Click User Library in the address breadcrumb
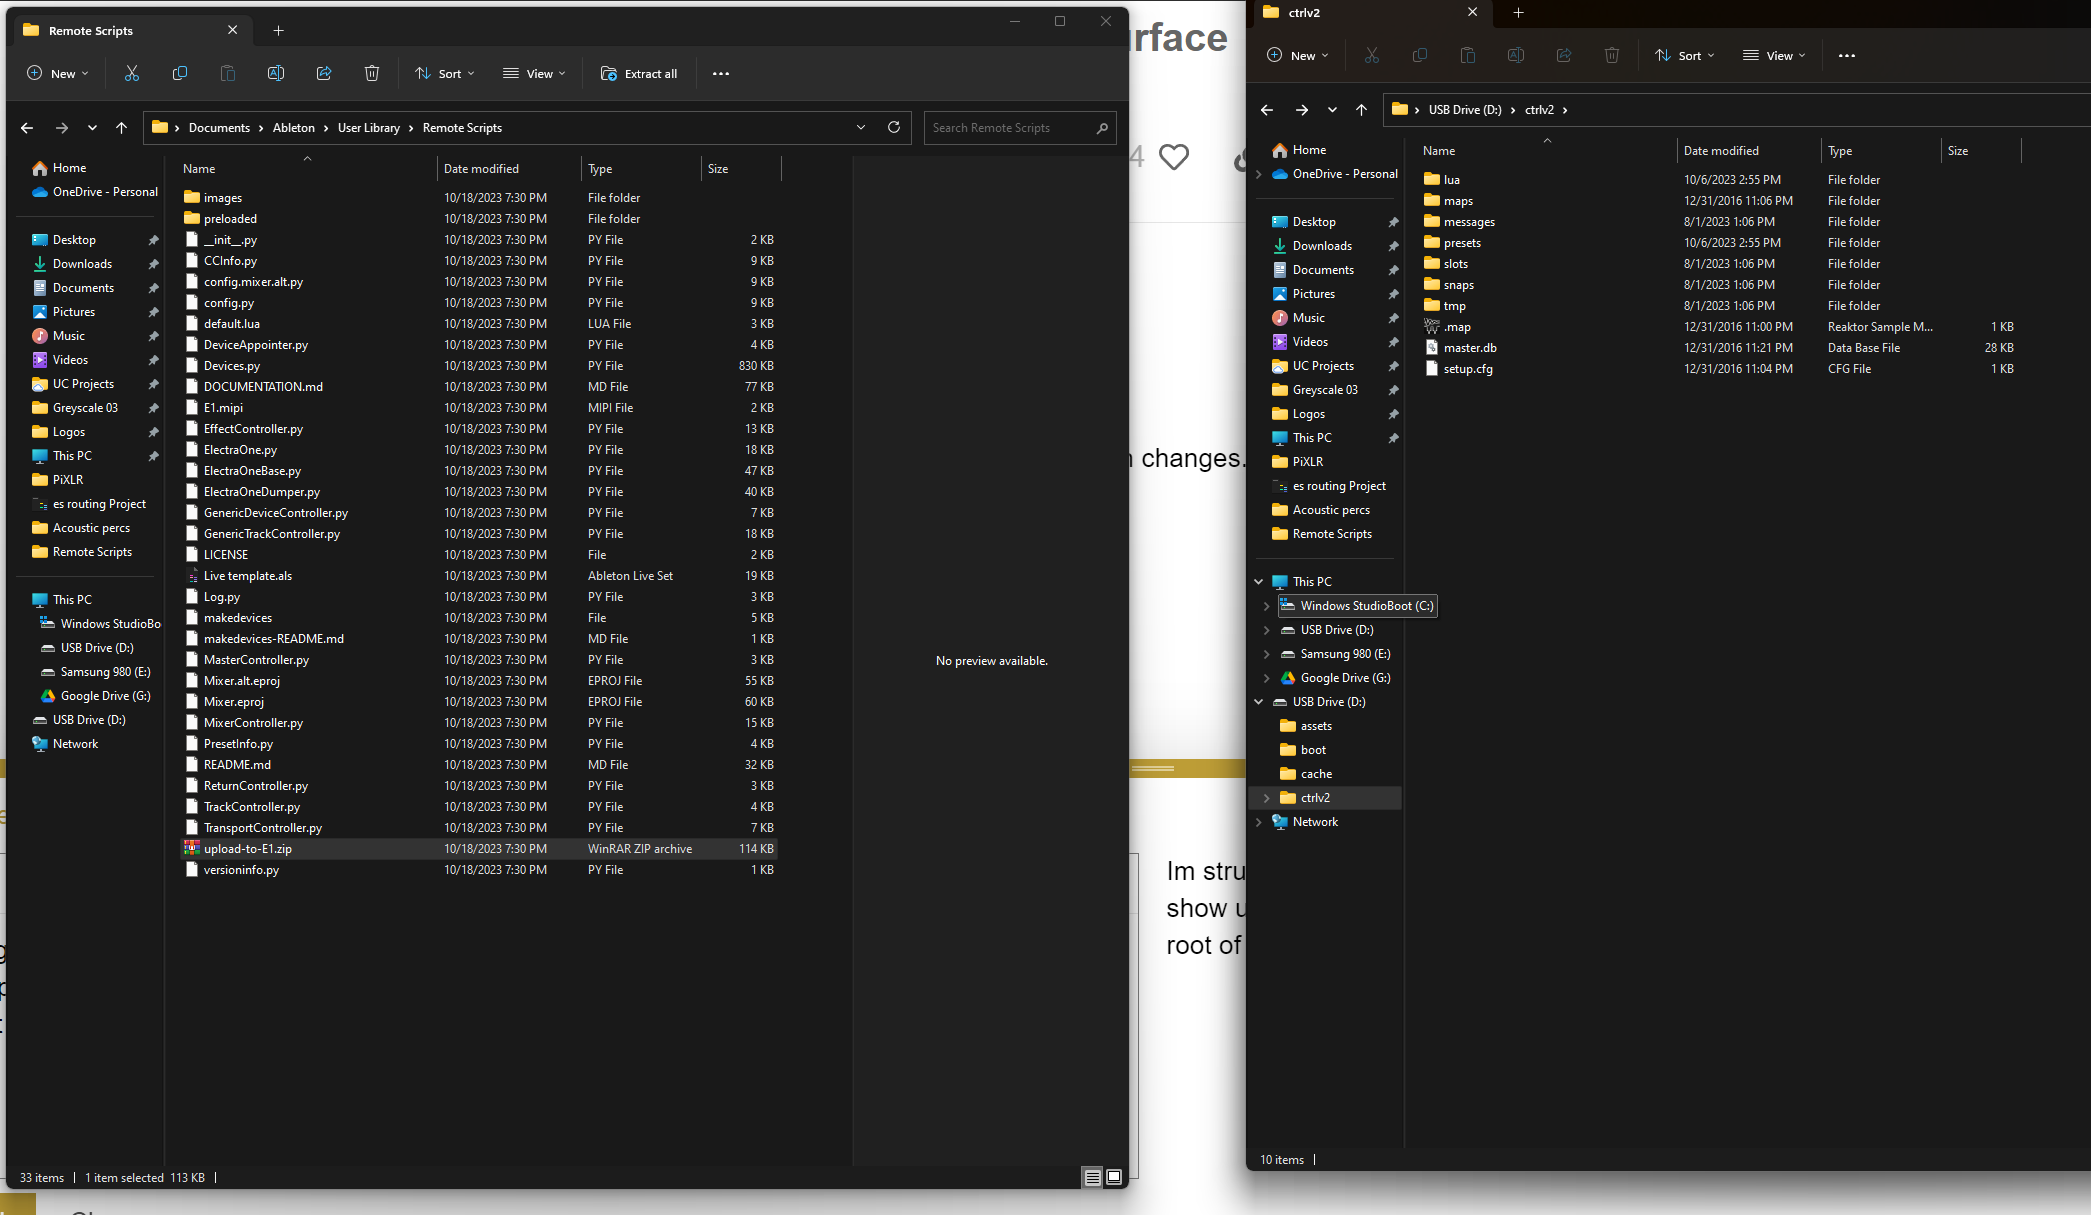The height and width of the screenshot is (1221, 2094). pyautogui.click(x=369, y=128)
